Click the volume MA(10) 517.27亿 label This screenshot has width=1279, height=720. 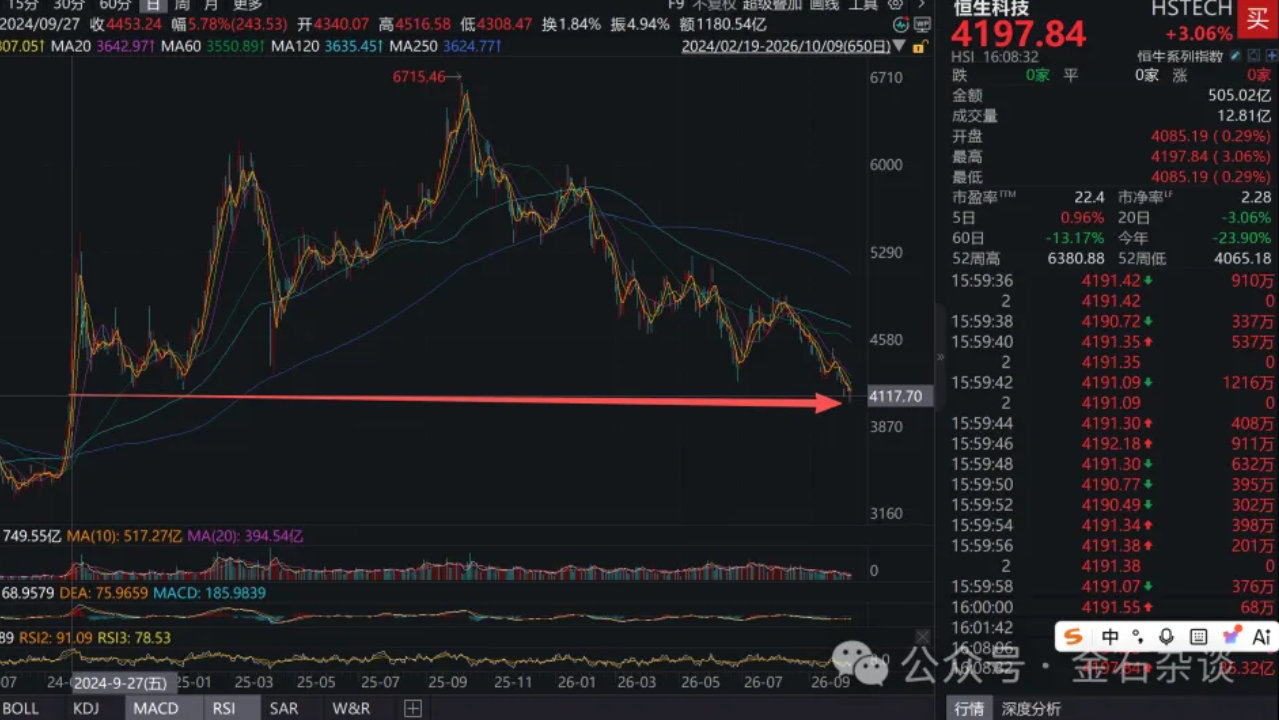[x=124, y=536]
